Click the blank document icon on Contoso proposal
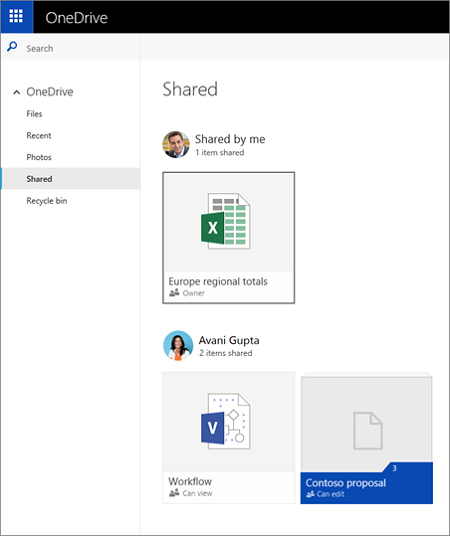This screenshot has width=450, height=536. 368,431
